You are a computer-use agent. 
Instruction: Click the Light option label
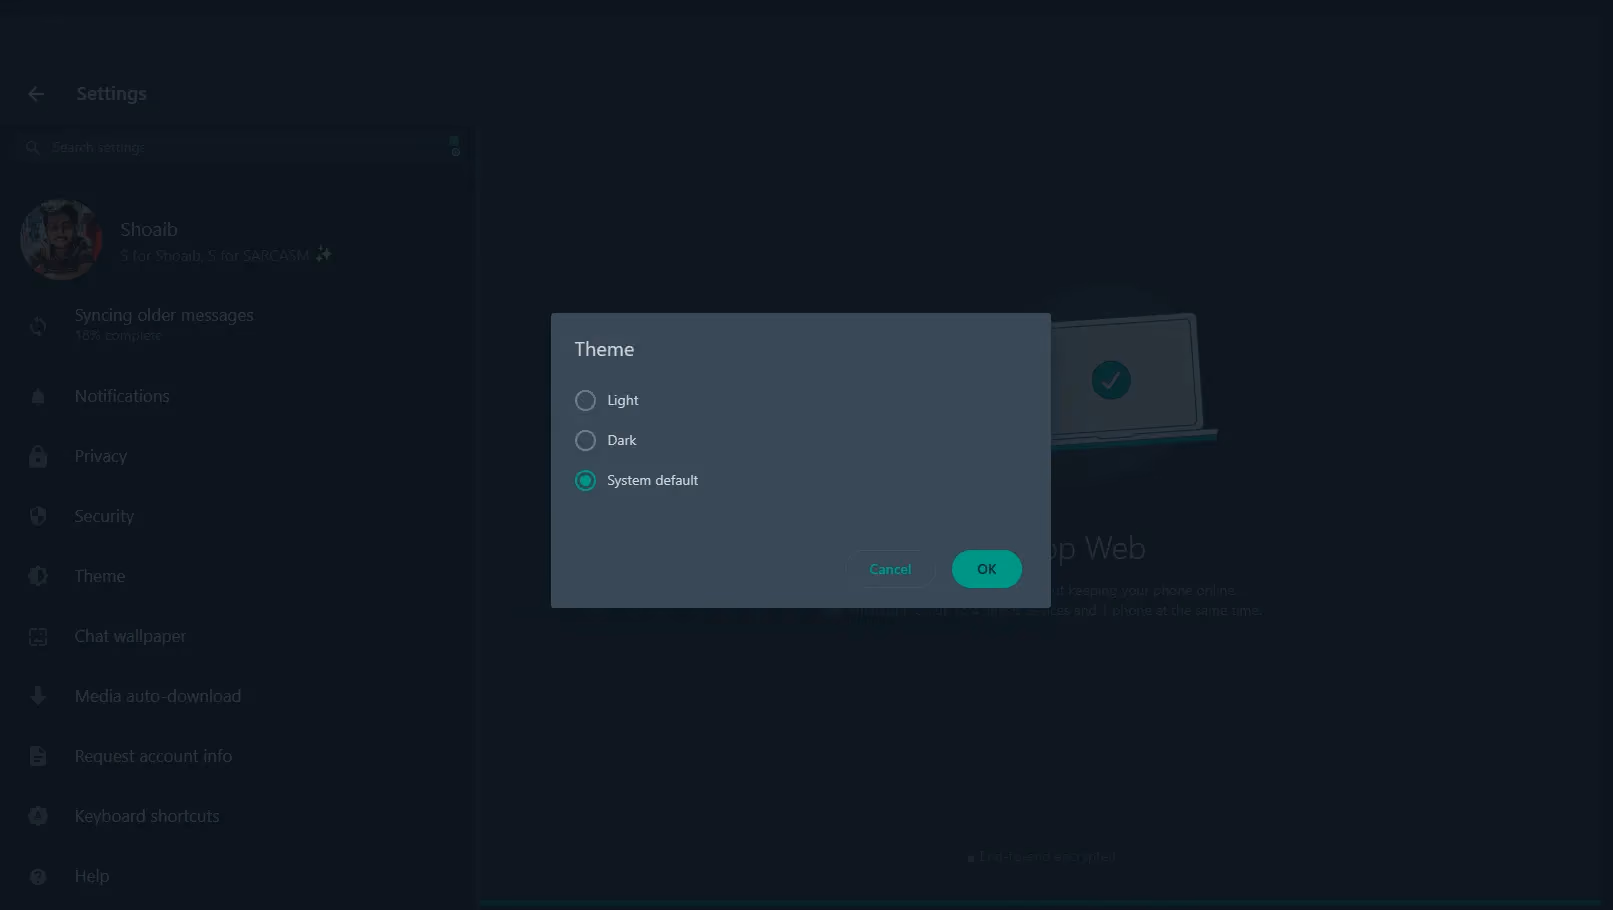(x=622, y=400)
